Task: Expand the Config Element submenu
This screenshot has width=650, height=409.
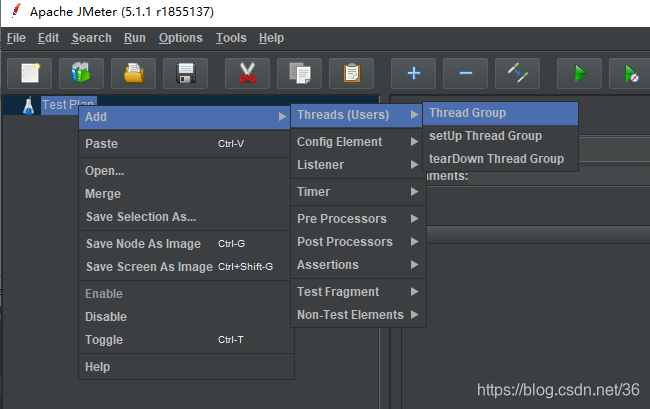Action: tap(357, 142)
